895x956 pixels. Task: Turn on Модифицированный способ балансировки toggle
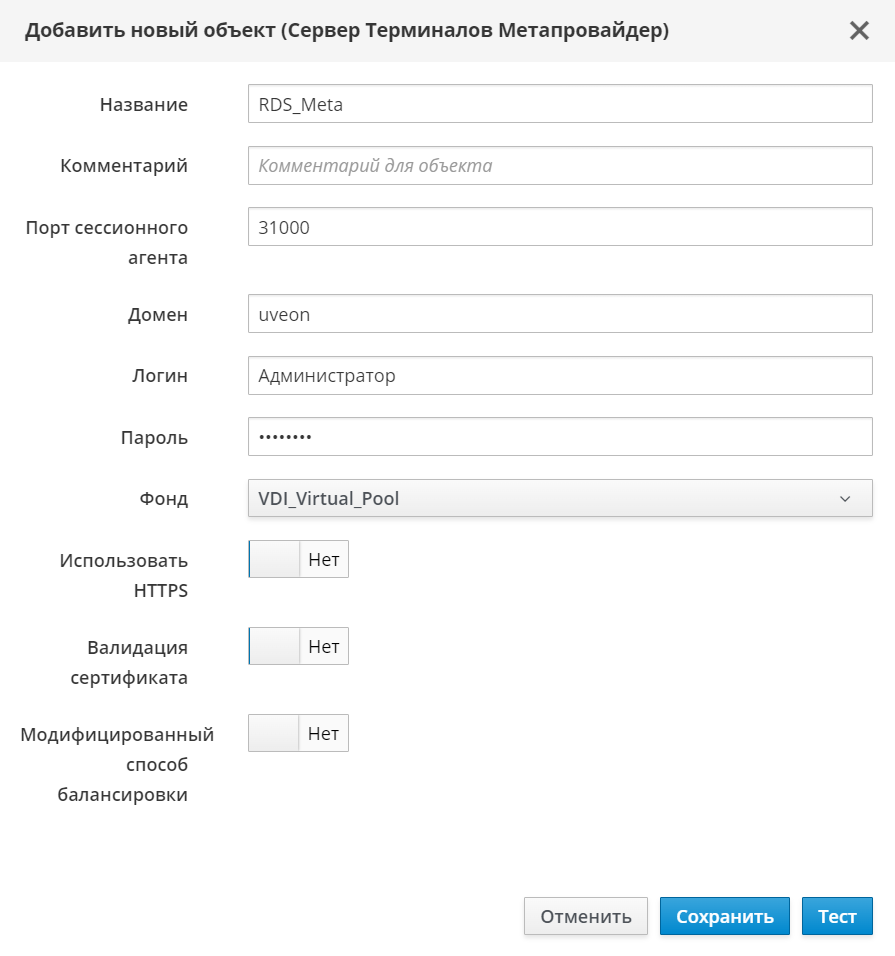[298, 733]
